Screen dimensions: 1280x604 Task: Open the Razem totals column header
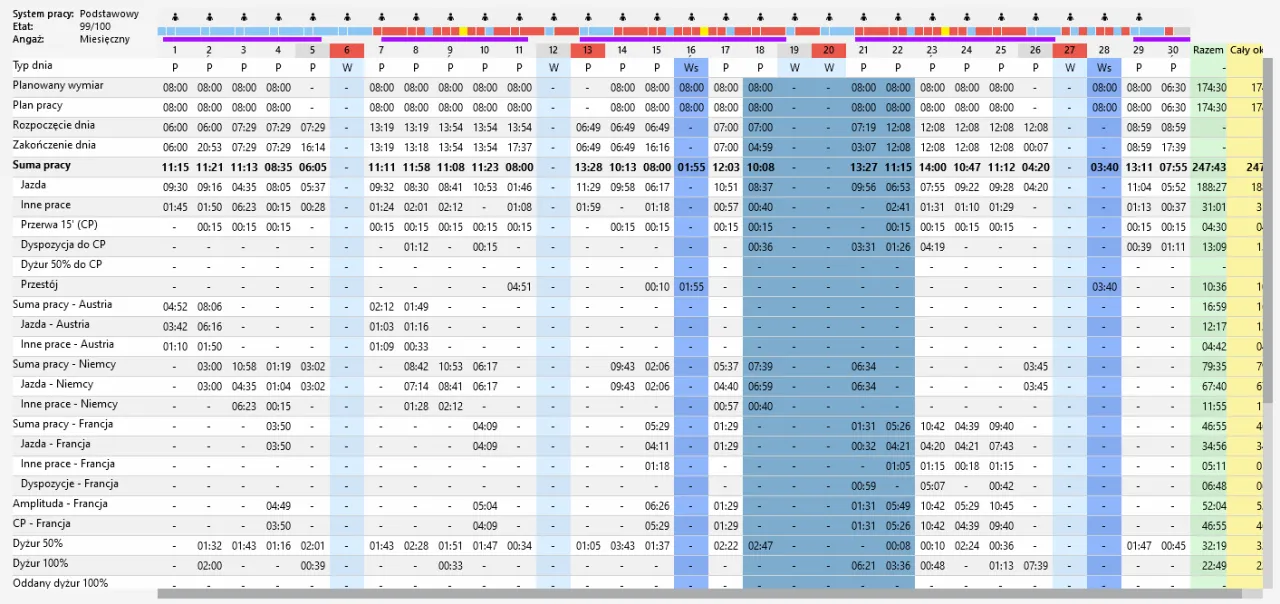(x=1208, y=50)
